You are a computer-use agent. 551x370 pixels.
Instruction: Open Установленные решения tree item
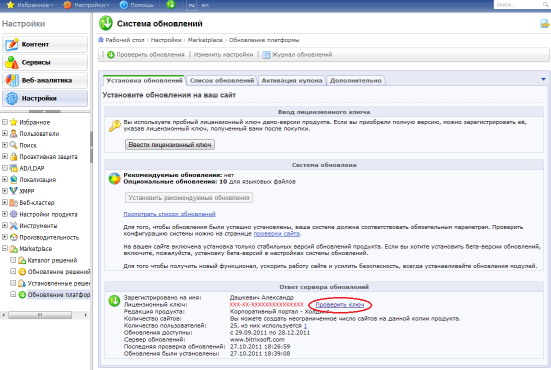(59, 283)
